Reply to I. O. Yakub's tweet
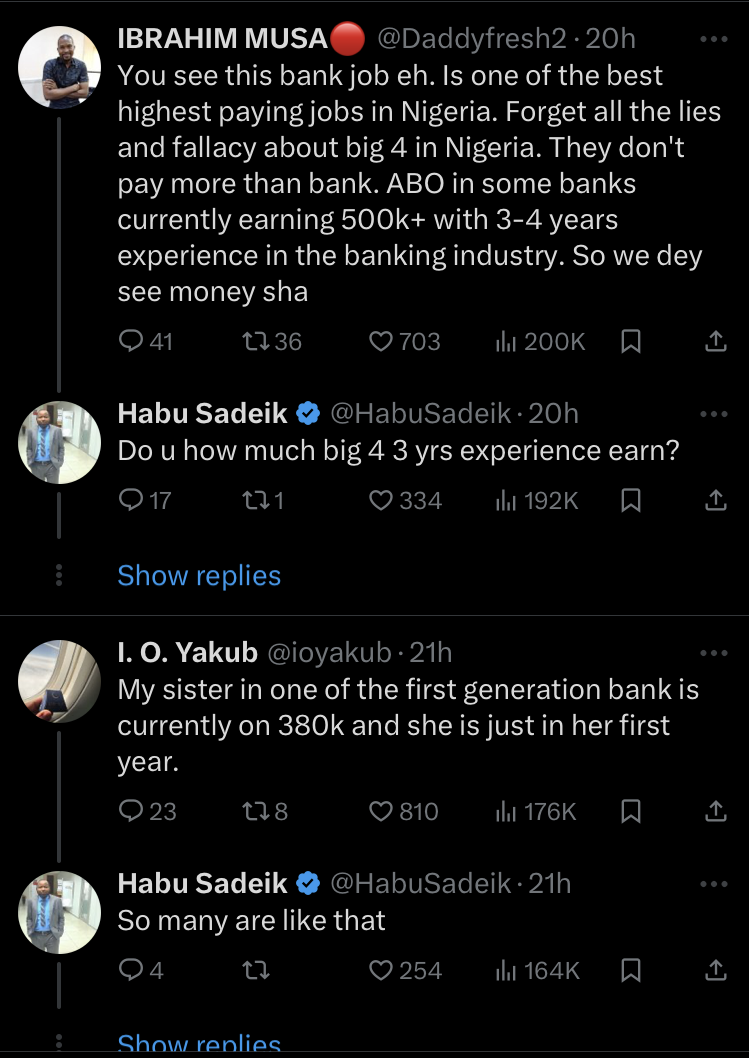 point(146,811)
